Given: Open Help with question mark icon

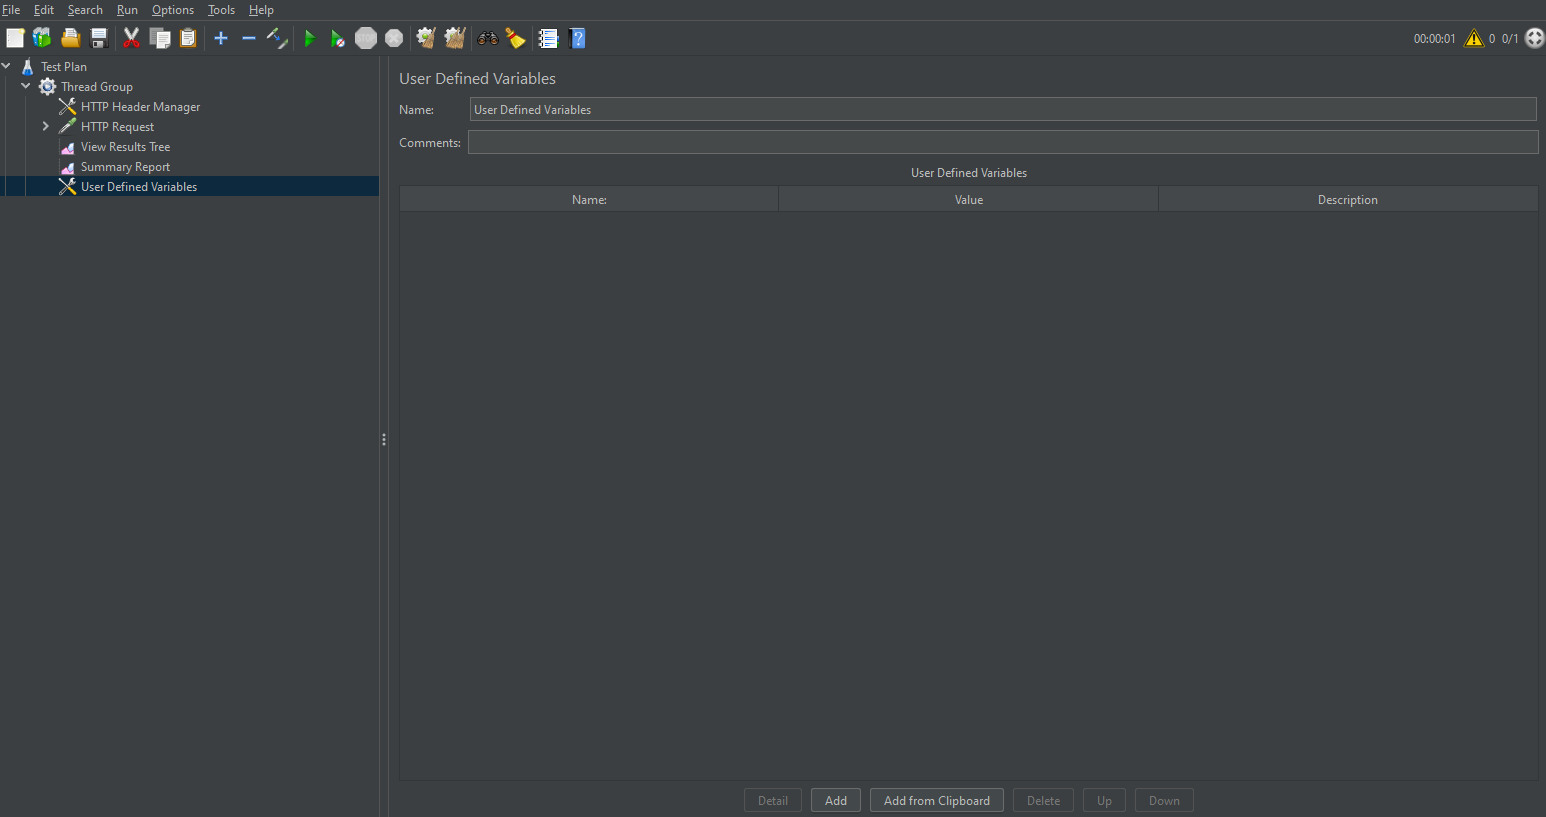Looking at the screenshot, I should [577, 38].
